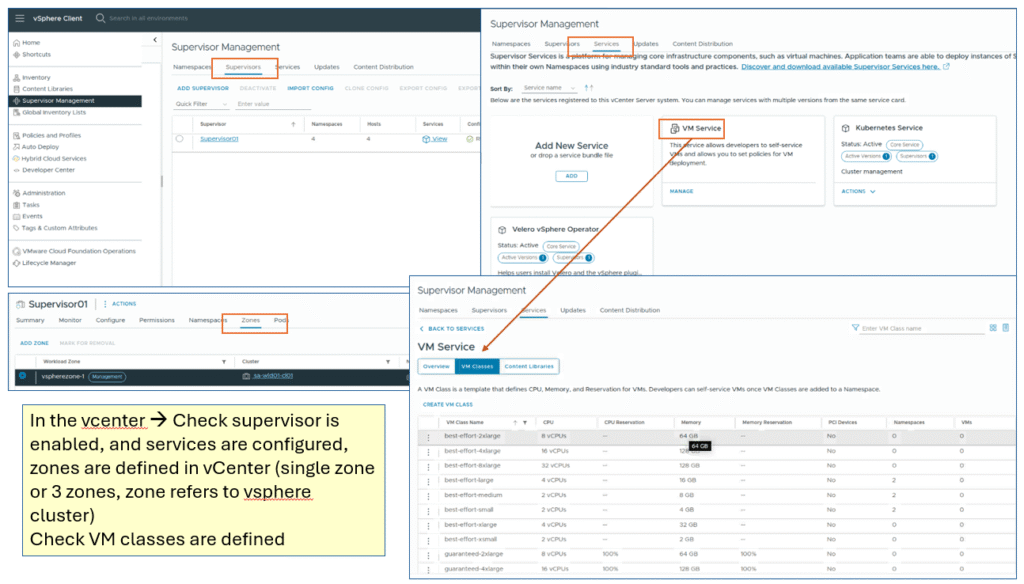
Task: Click the search magnifier icon in header
Action: 101,19
